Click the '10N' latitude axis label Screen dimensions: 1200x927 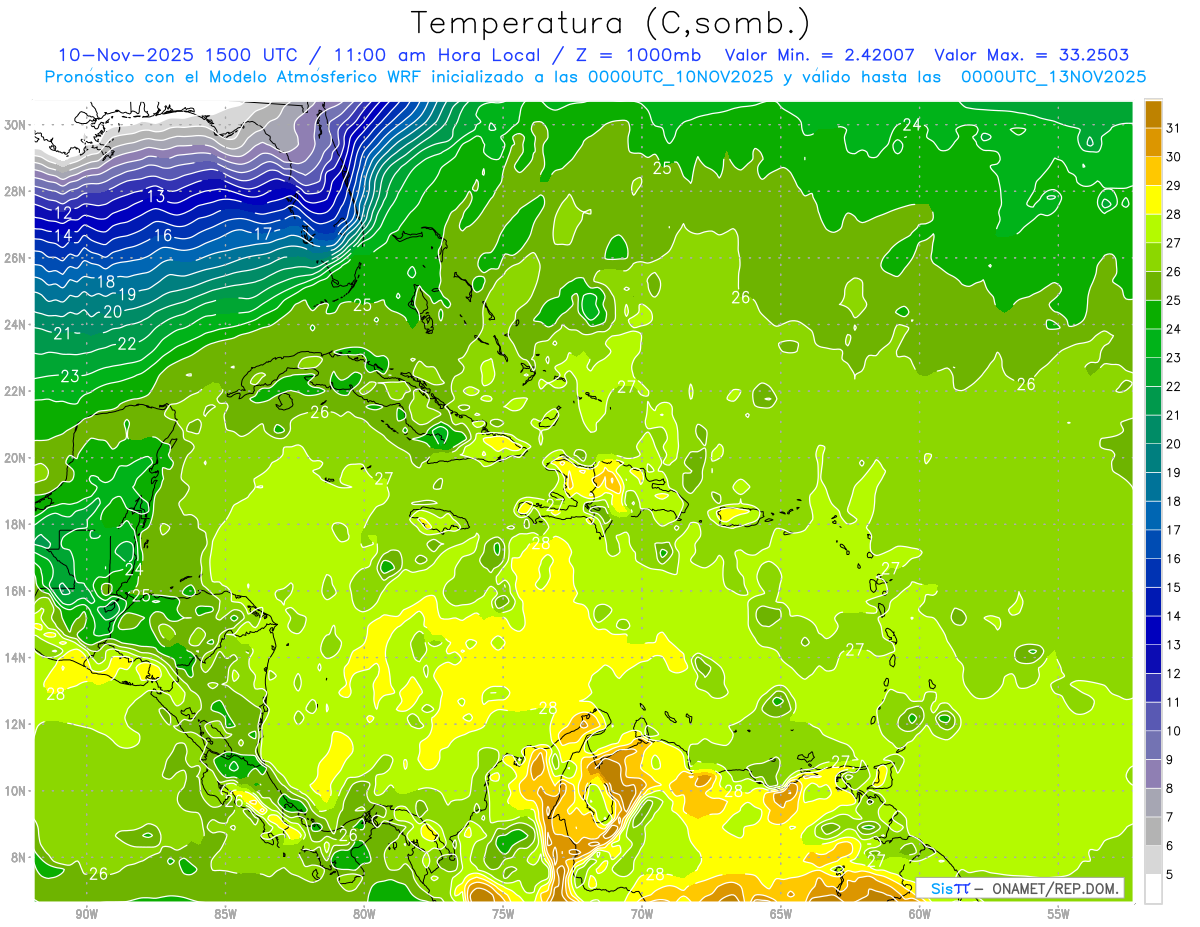[x=15, y=791]
